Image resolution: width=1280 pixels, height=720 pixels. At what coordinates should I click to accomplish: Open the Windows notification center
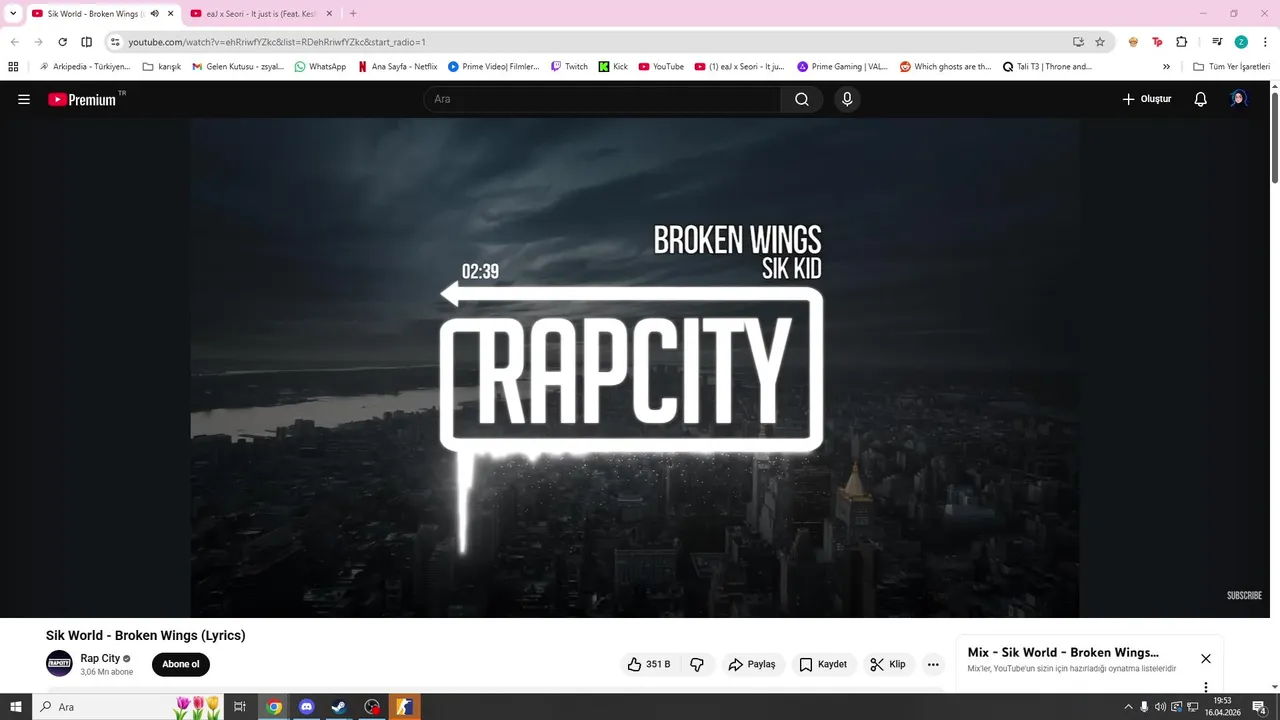(x=1258, y=707)
